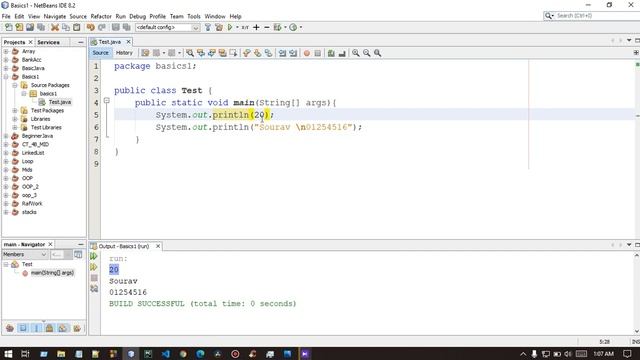Open the Refactor menu
The width and height of the screenshot is (640, 360).
coord(101,16)
